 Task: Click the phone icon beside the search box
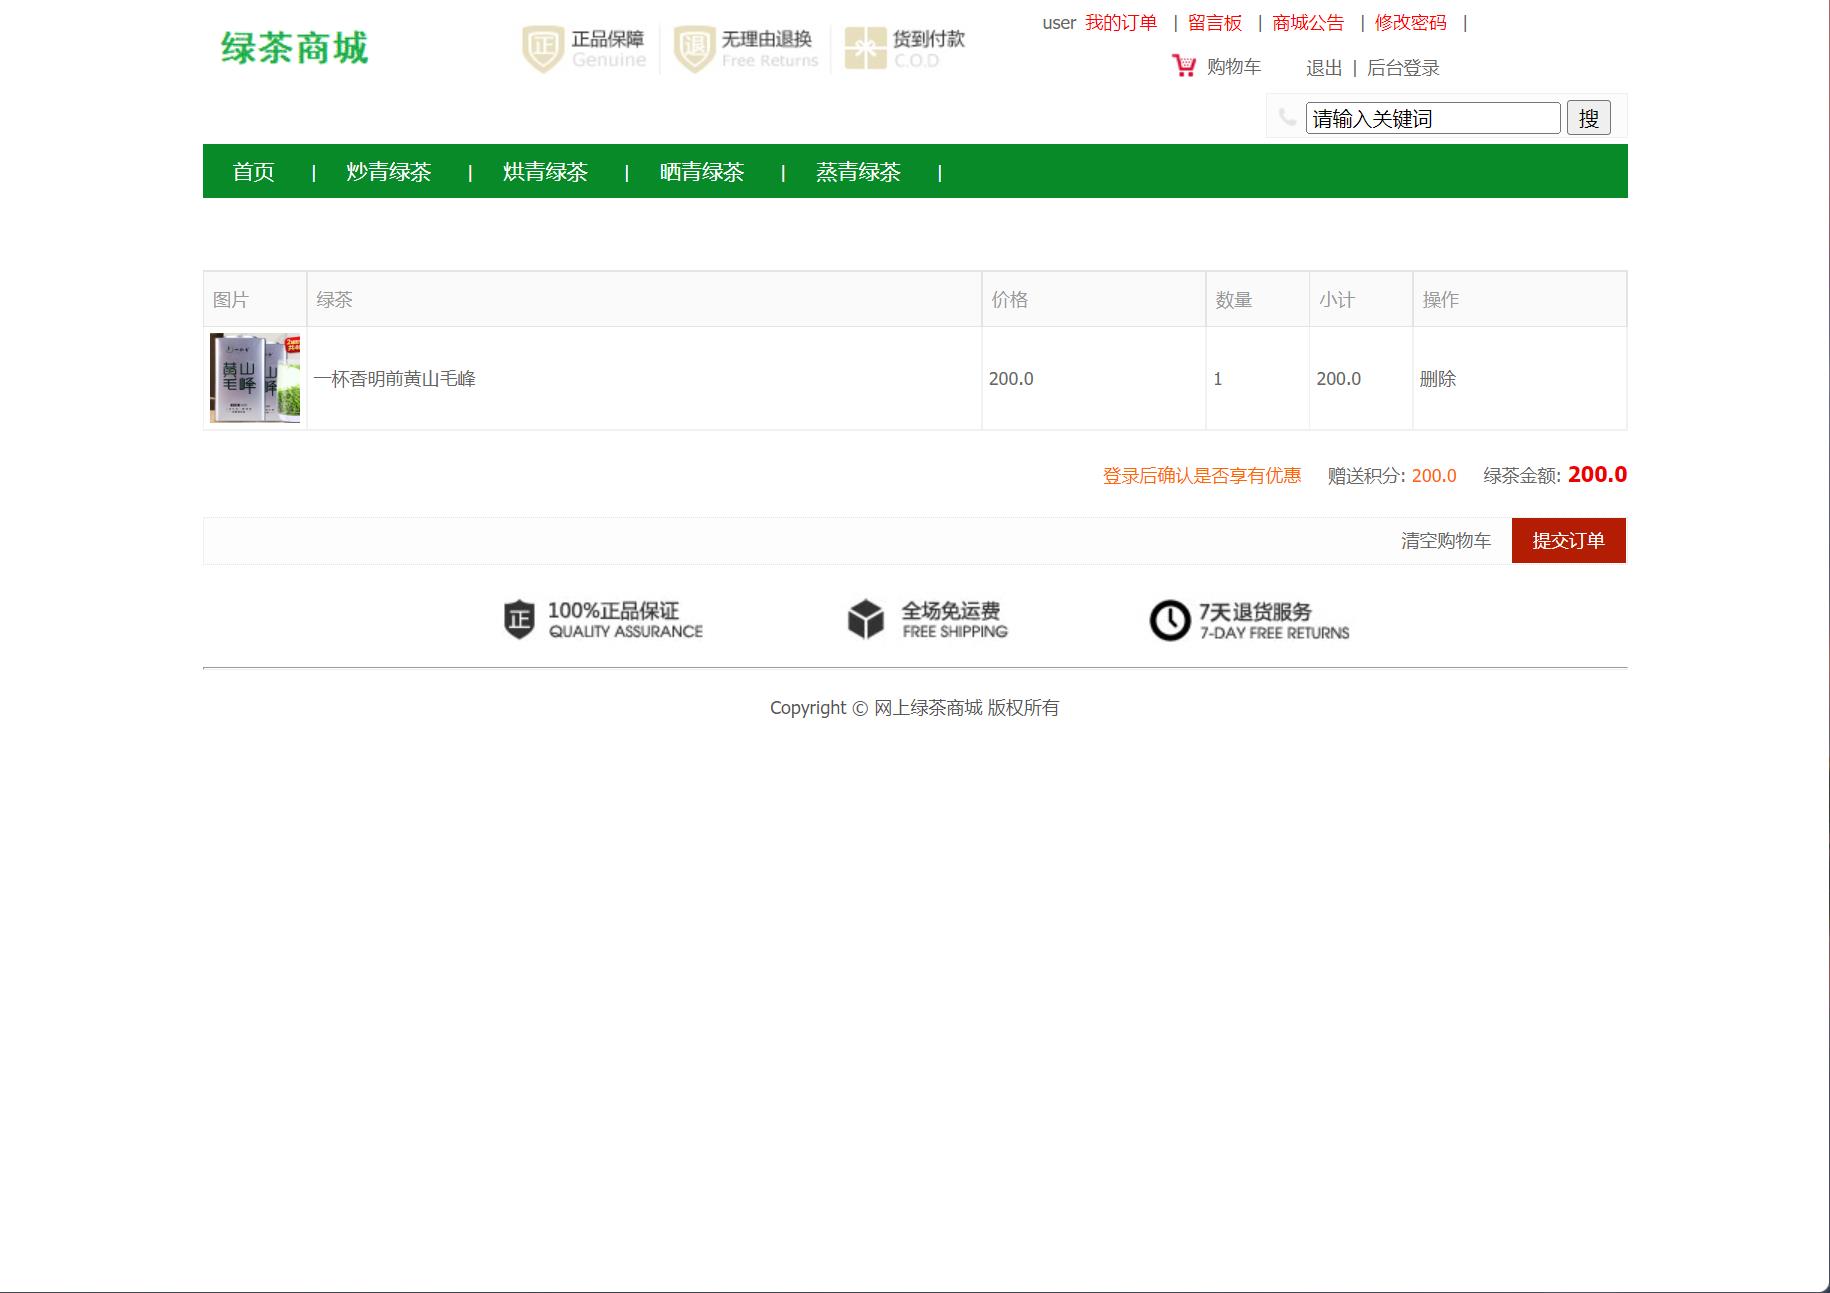click(x=1287, y=117)
